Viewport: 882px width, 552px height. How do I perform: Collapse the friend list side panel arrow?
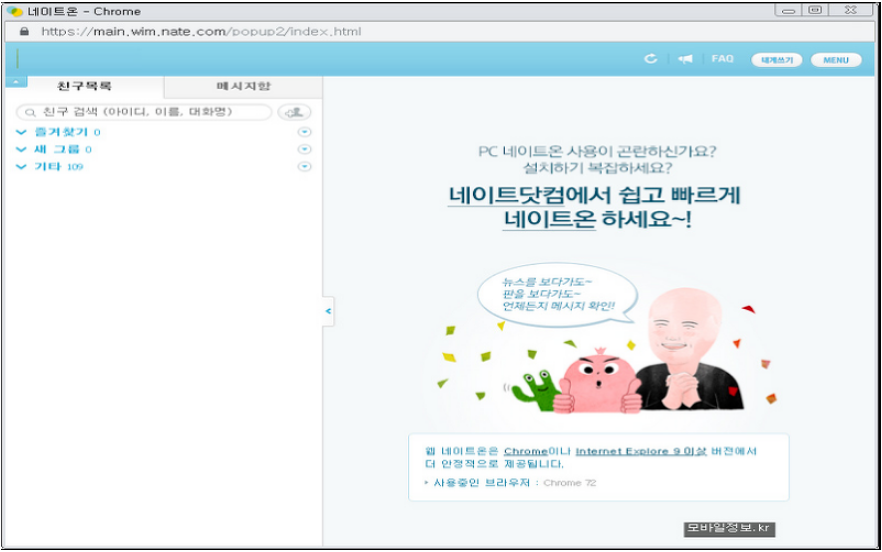(328, 311)
